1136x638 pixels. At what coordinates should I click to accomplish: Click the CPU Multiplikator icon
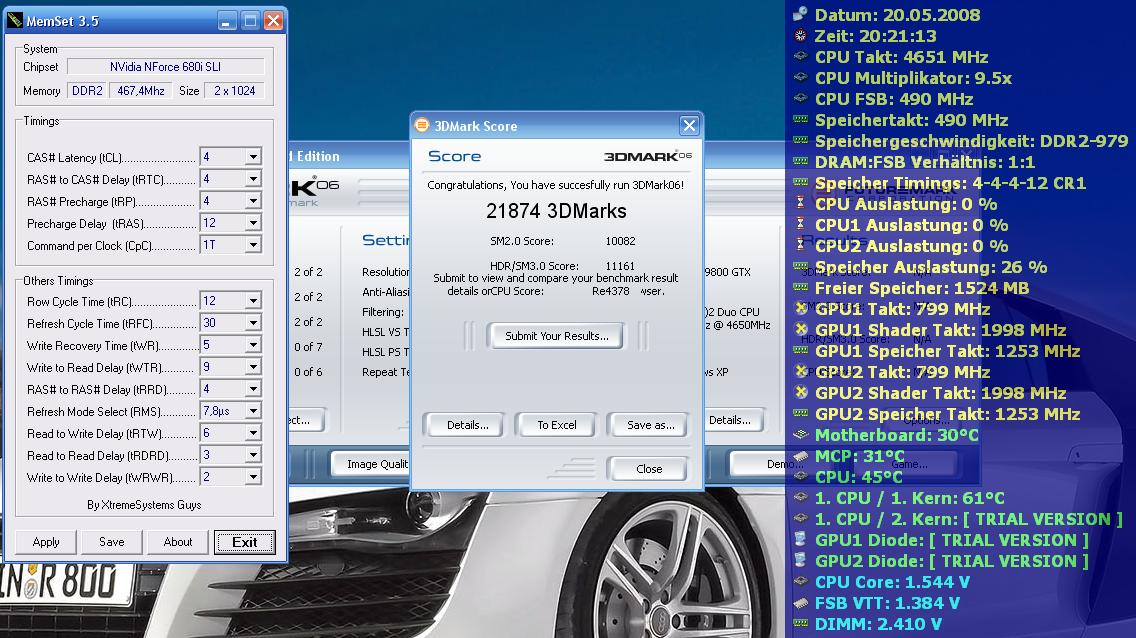tap(800, 77)
